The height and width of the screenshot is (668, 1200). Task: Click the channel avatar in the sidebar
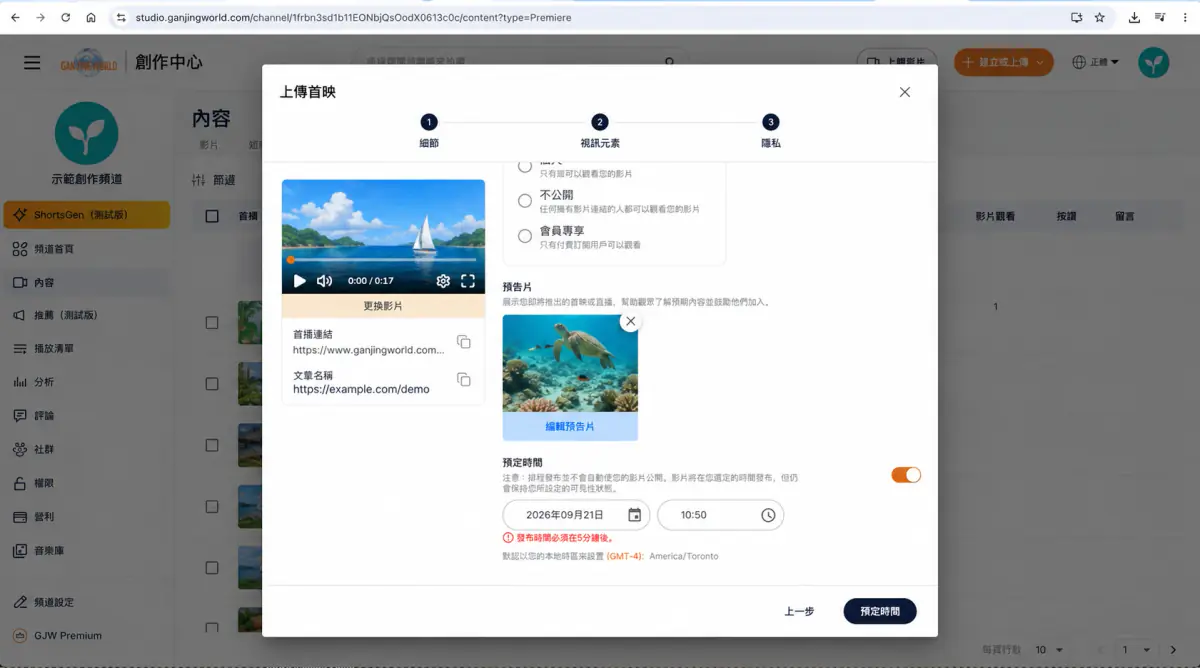[86, 133]
